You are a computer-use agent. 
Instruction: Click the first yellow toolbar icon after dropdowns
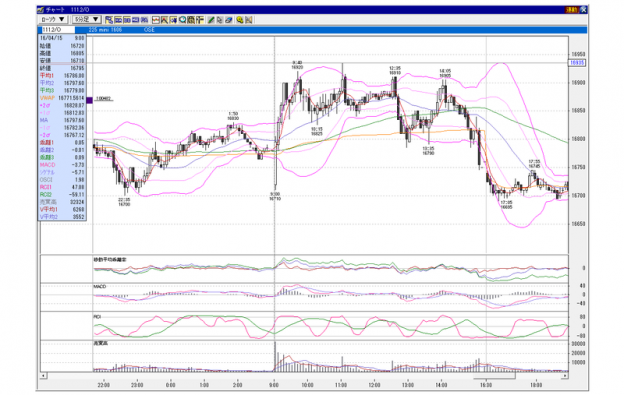point(109,19)
